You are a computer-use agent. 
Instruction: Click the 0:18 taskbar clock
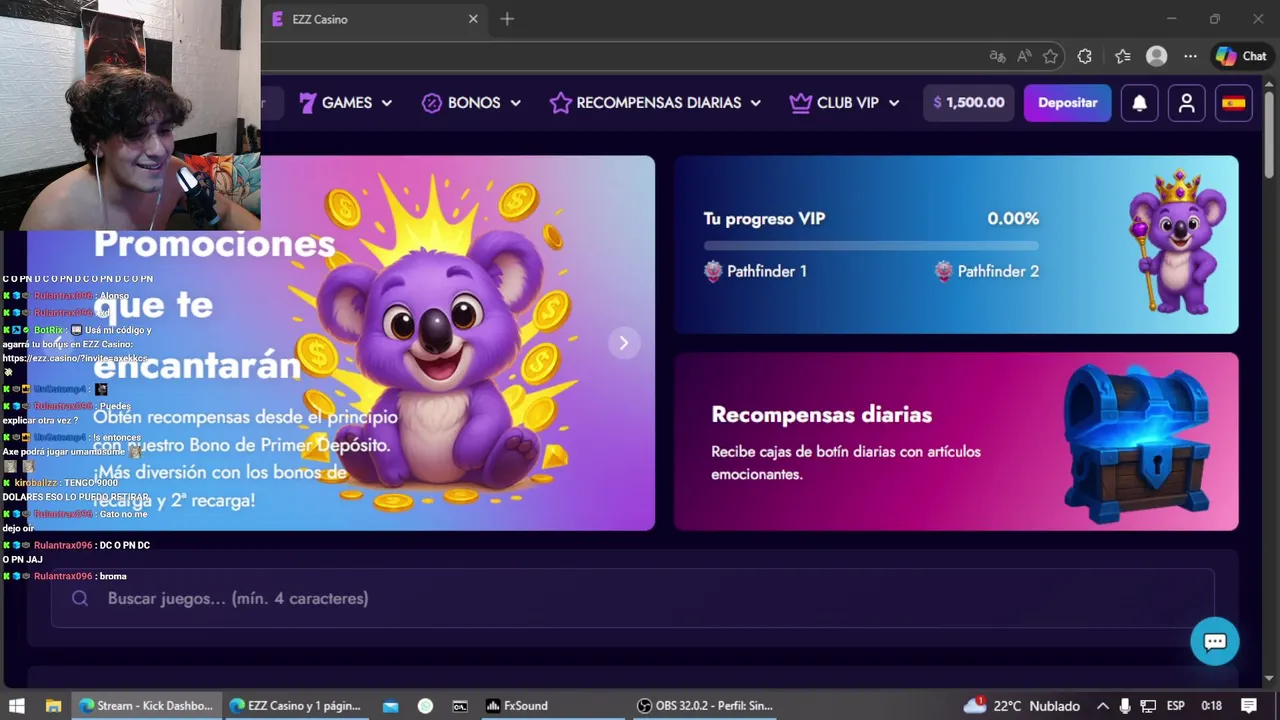click(1211, 705)
